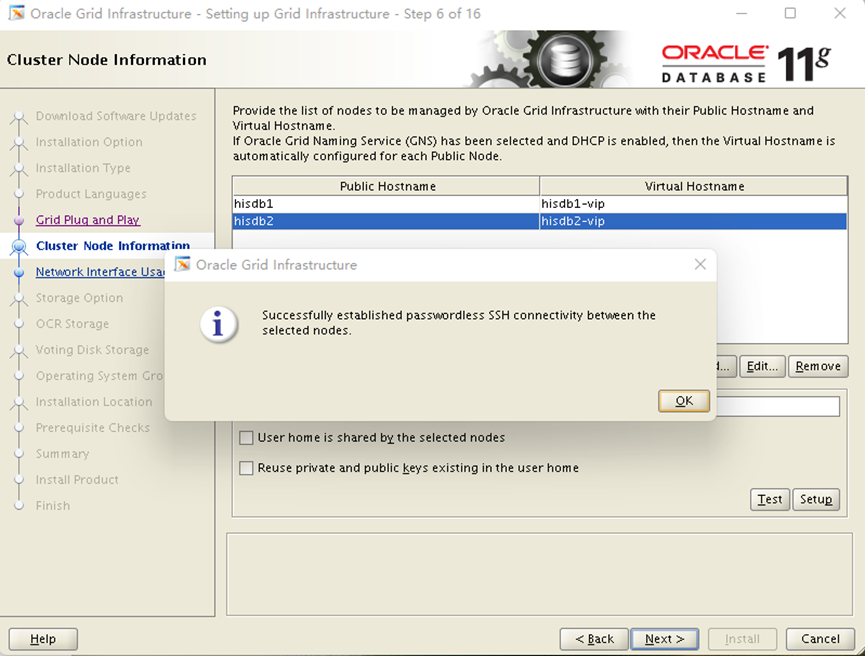
Task: Cancel the Grid Infrastructure installation
Action: [820, 639]
